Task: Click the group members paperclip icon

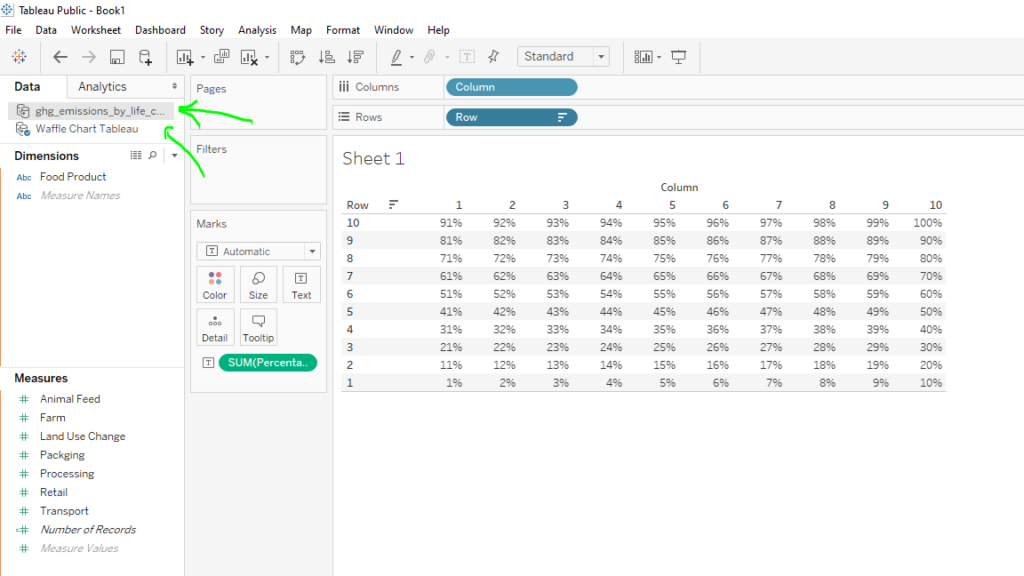Action: (x=430, y=57)
